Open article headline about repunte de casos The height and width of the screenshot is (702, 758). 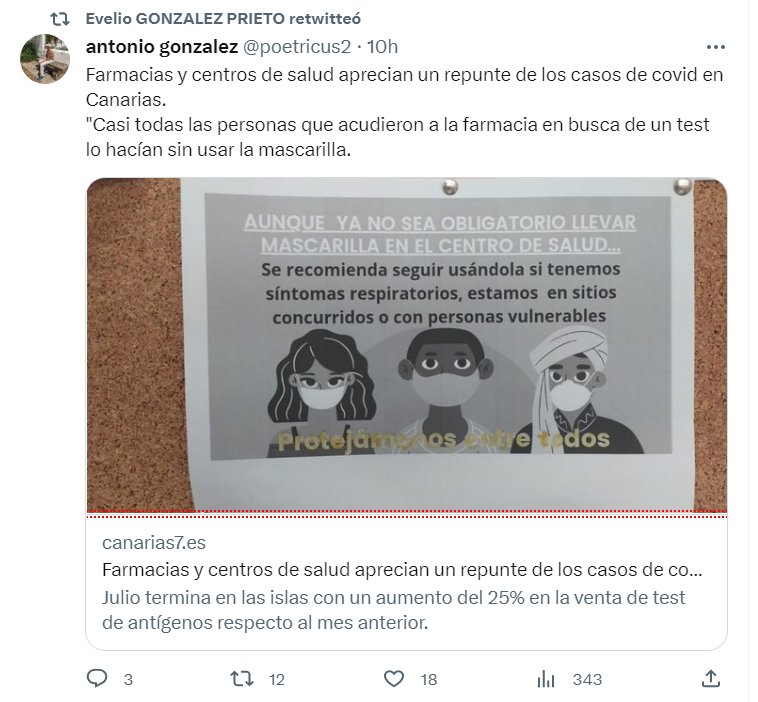coord(402,570)
